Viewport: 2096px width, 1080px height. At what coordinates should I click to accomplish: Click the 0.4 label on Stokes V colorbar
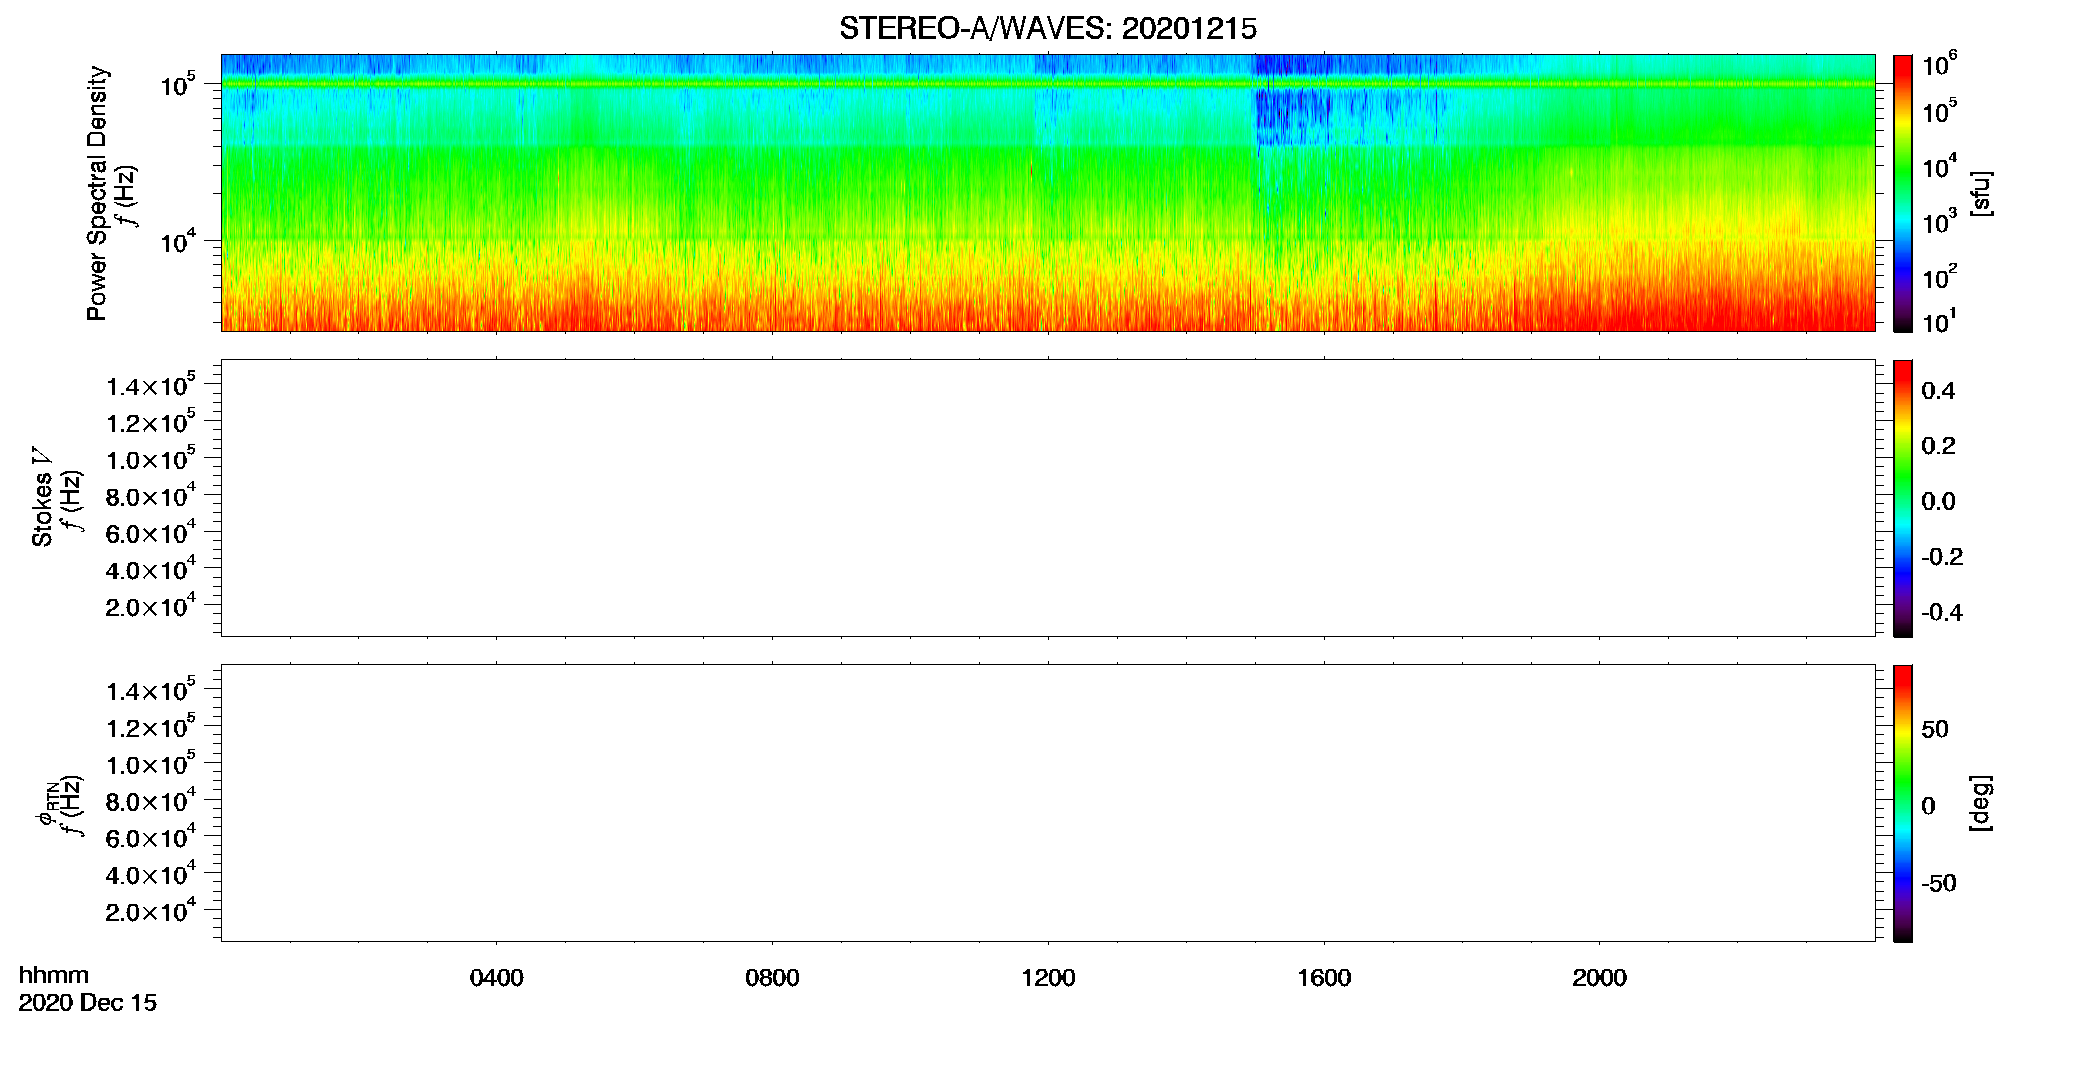(1938, 391)
